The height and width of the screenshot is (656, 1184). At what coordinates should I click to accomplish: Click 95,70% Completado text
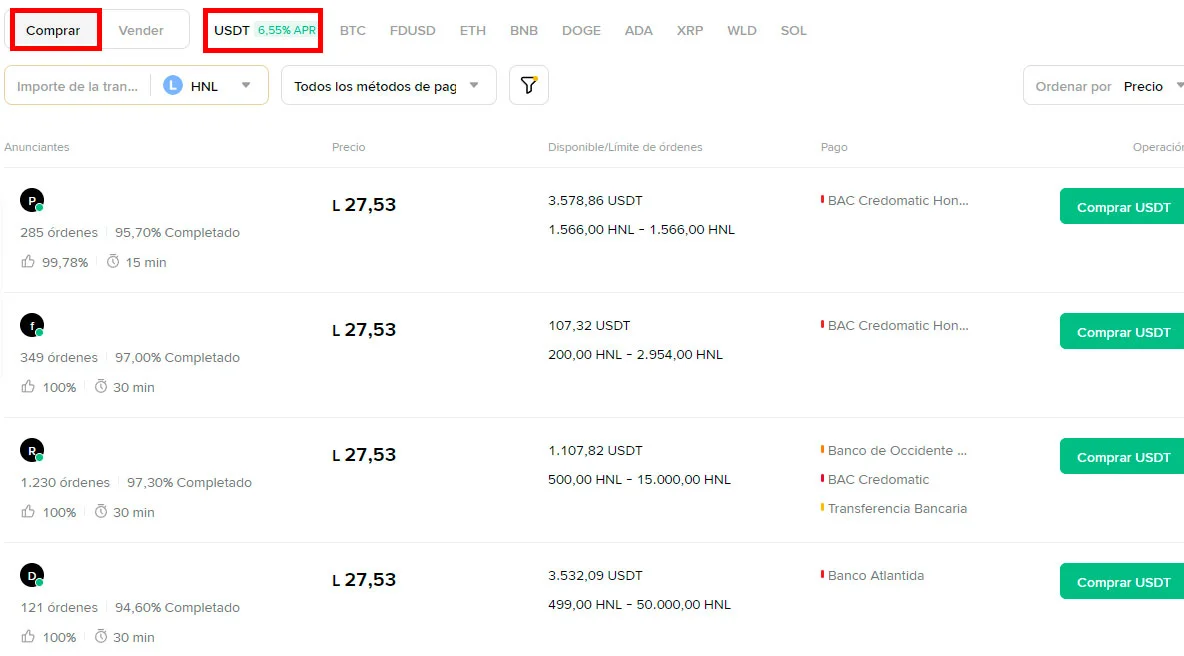pos(177,233)
